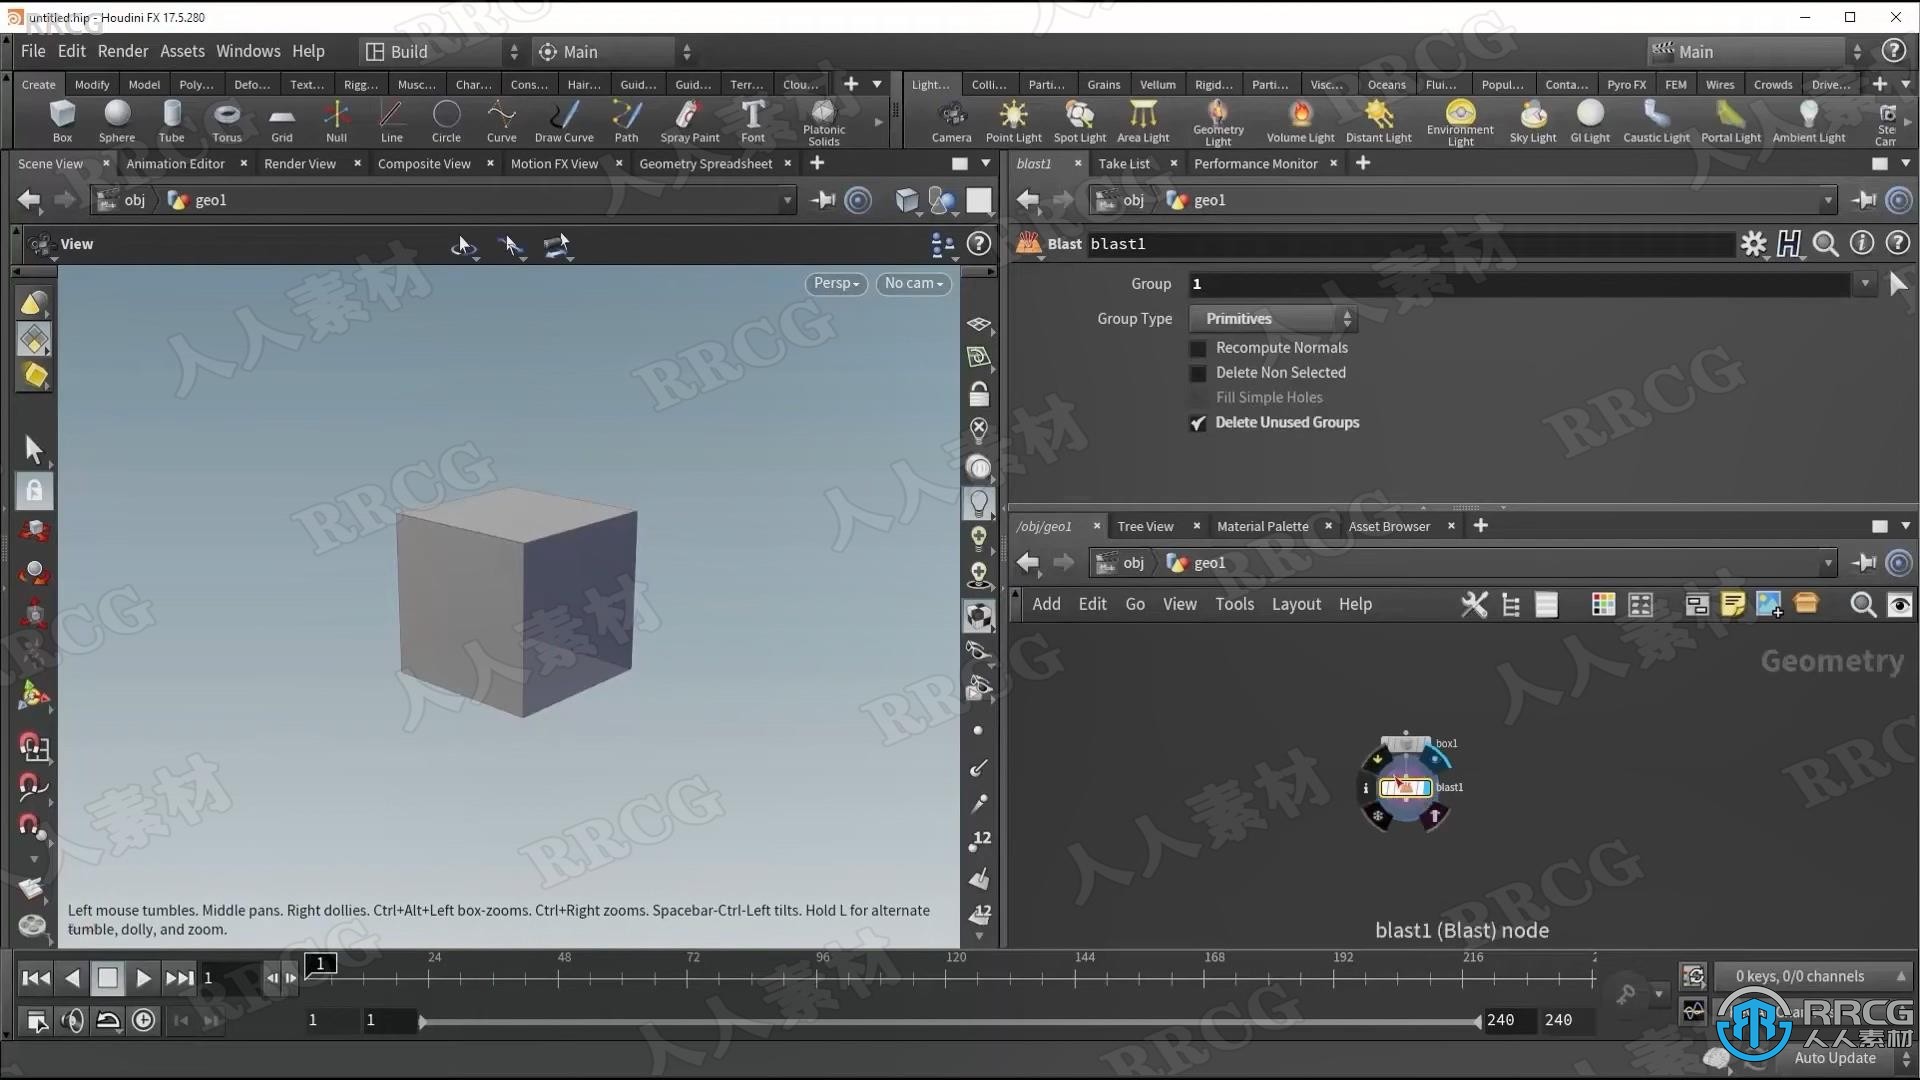Toggle Recompute Normals checkbox
This screenshot has width=1920, height=1080.
click(x=1198, y=348)
